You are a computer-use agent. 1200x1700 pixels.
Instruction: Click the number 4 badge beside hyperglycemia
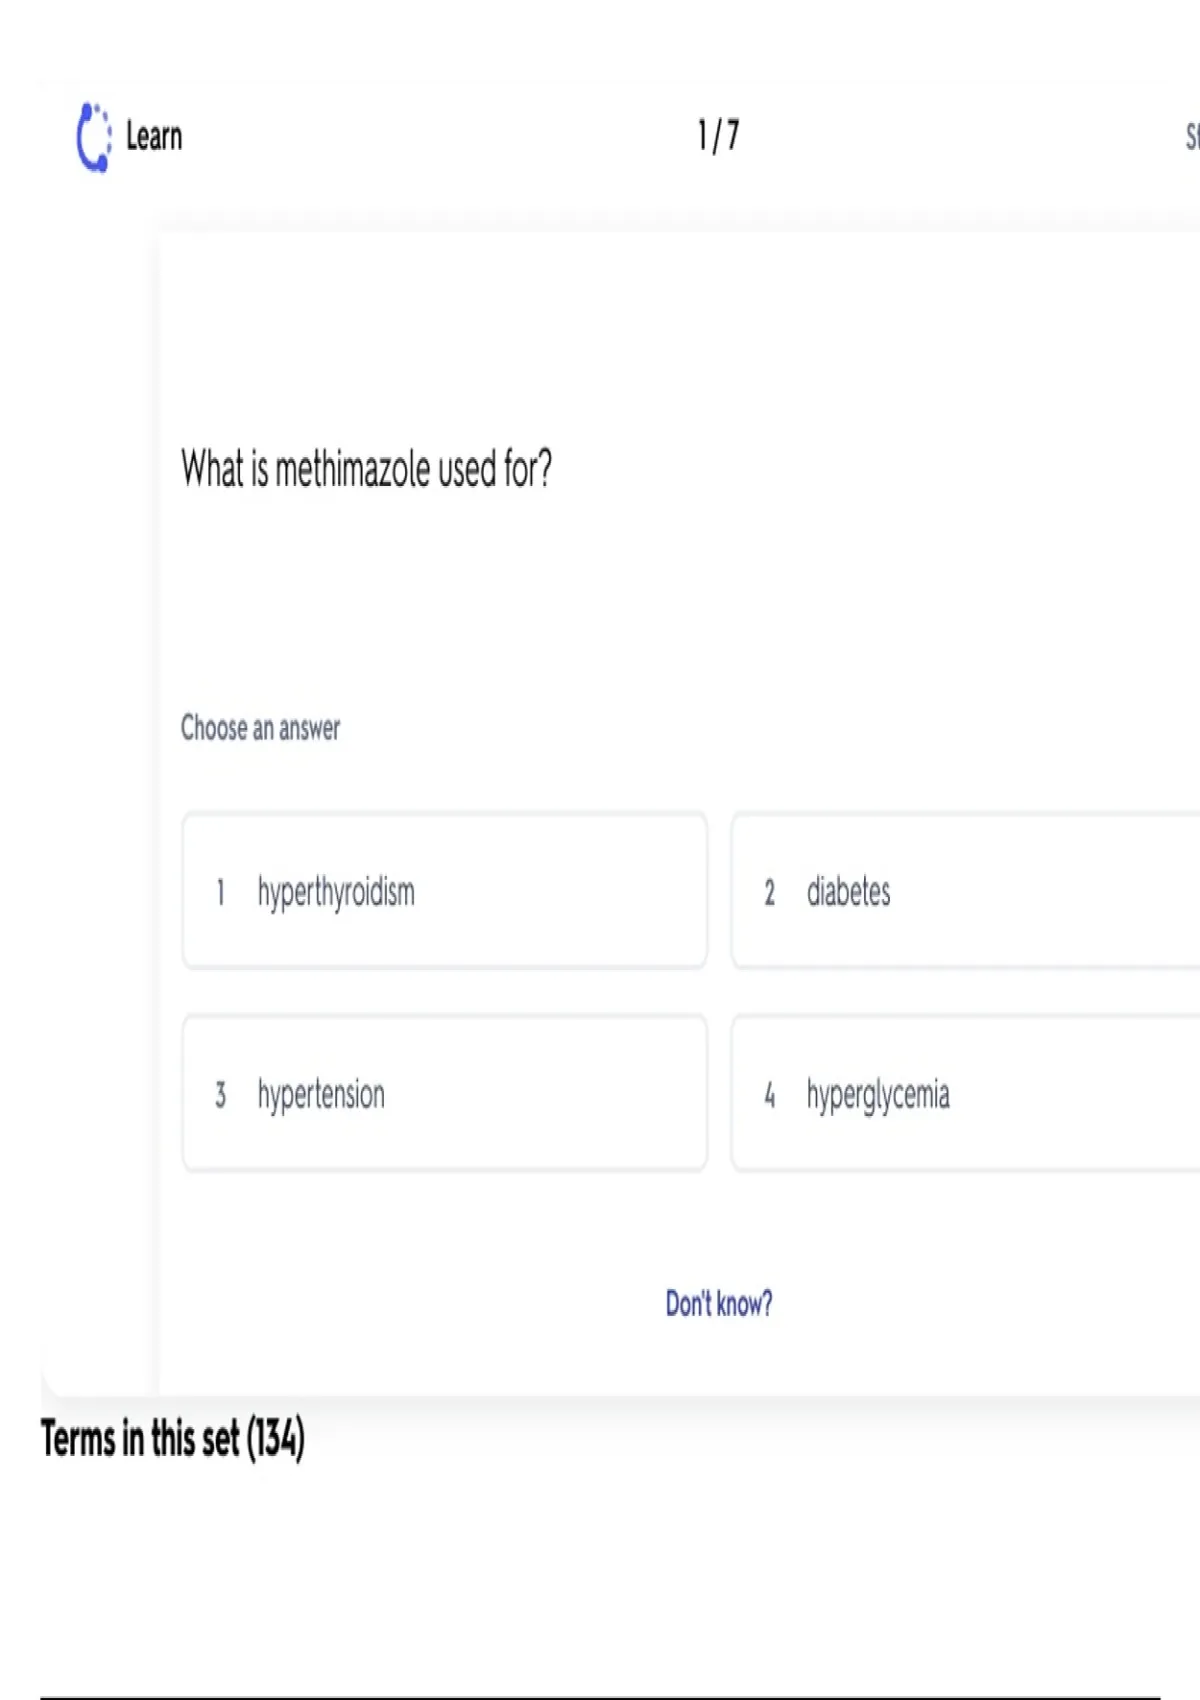(x=769, y=1095)
